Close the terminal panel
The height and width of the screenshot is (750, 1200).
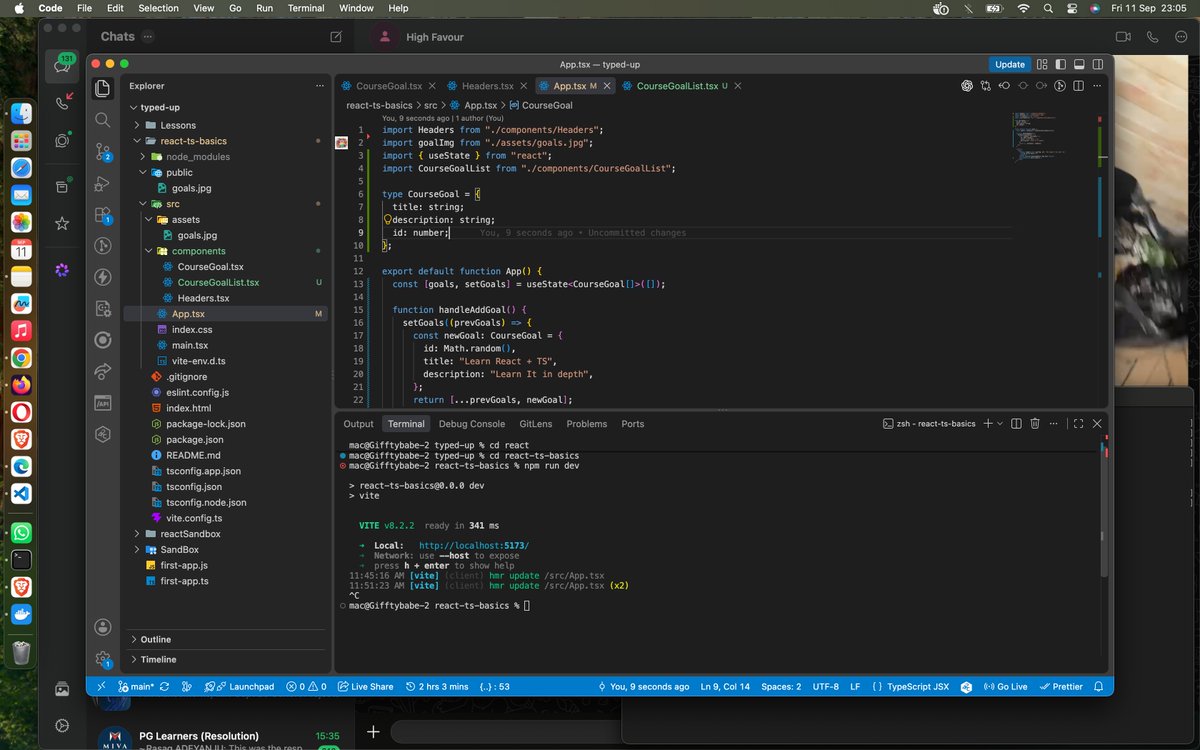pyautogui.click(x=1097, y=424)
